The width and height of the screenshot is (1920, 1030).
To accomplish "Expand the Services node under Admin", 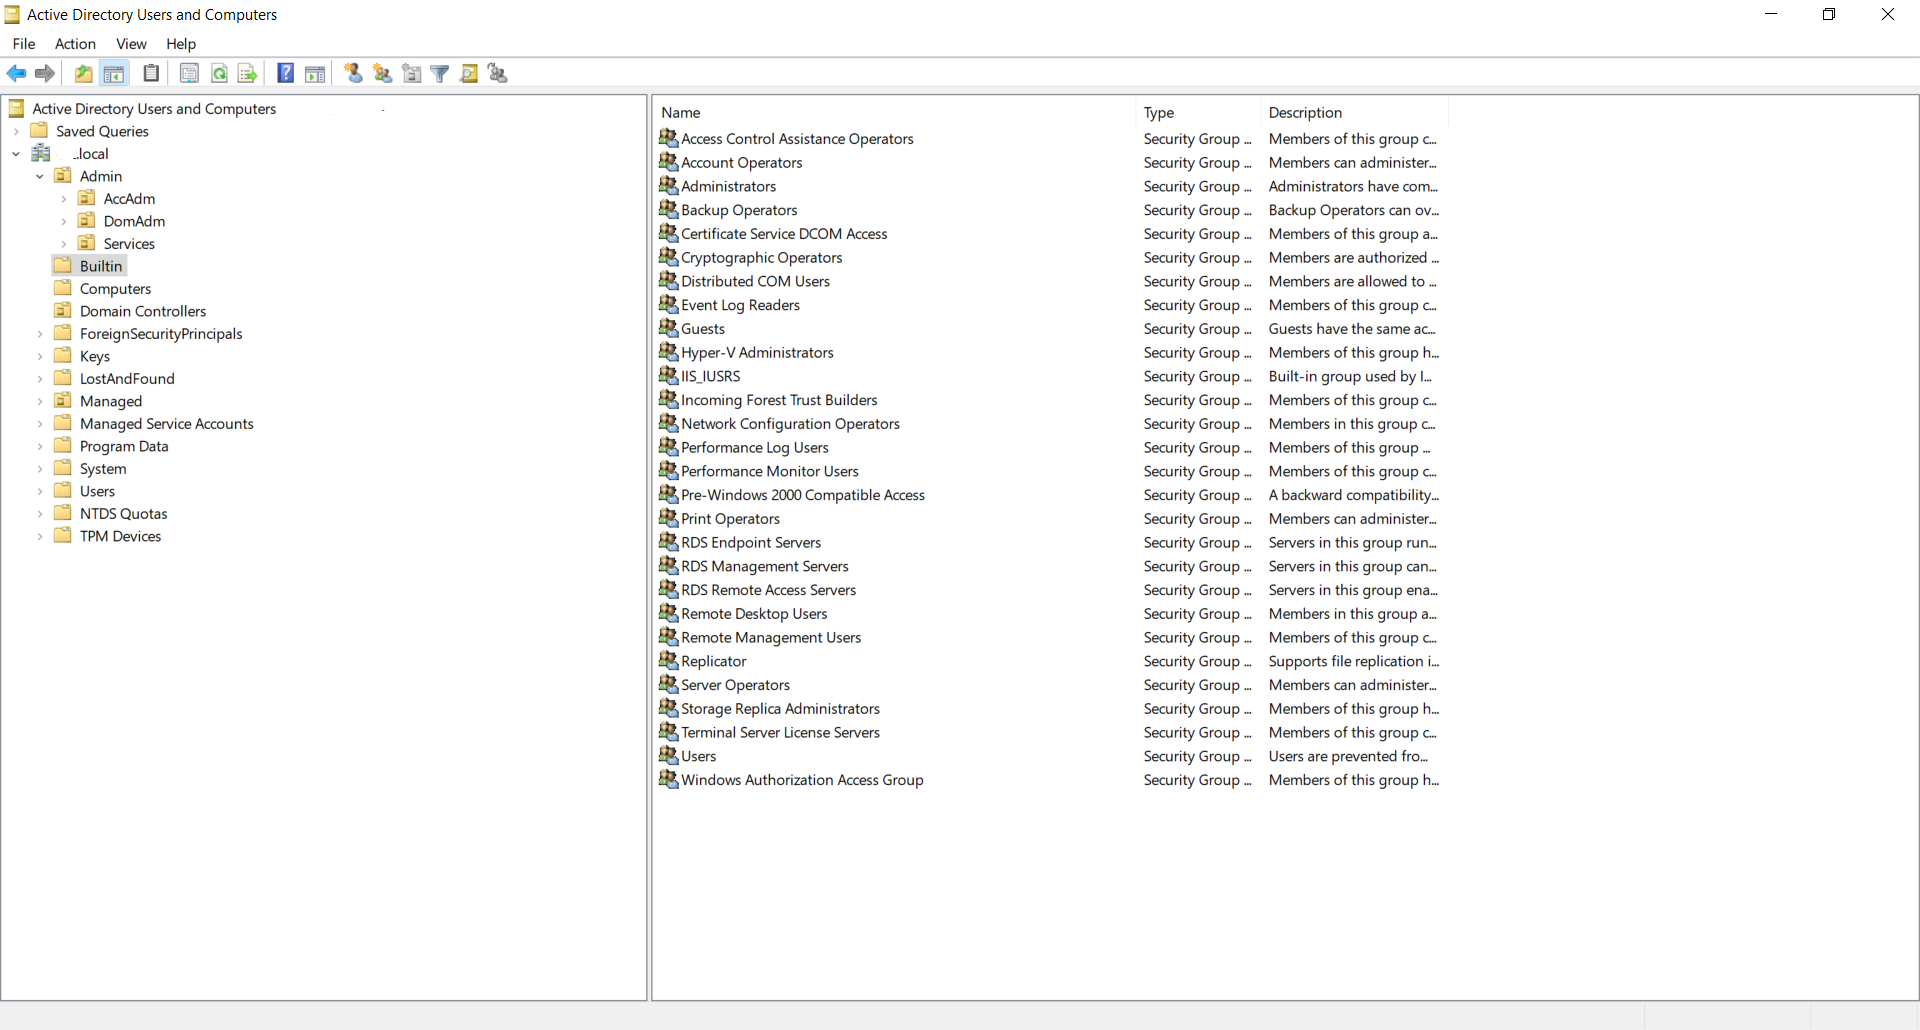I will pyautogui.click(x=64, y=244).
